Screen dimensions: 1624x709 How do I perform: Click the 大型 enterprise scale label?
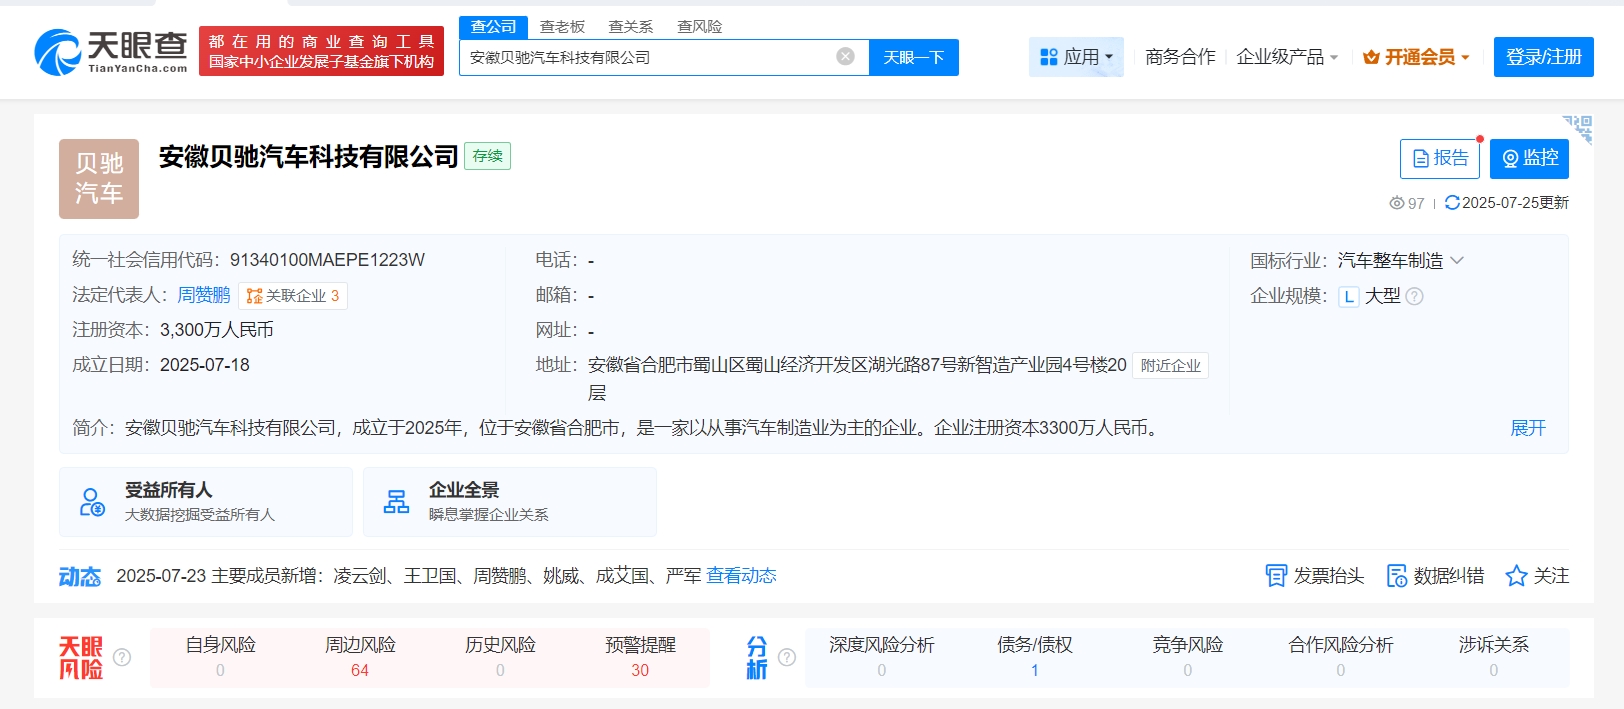point(1383,296)
